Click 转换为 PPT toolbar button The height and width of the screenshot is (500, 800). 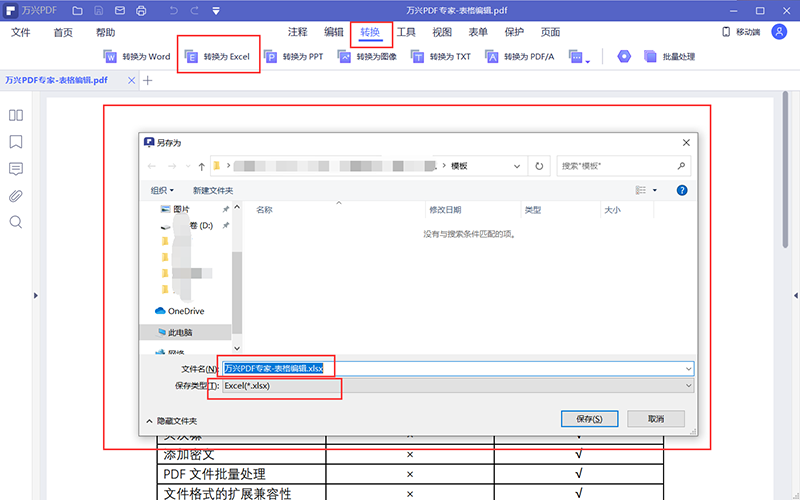(x=294, y=57)
